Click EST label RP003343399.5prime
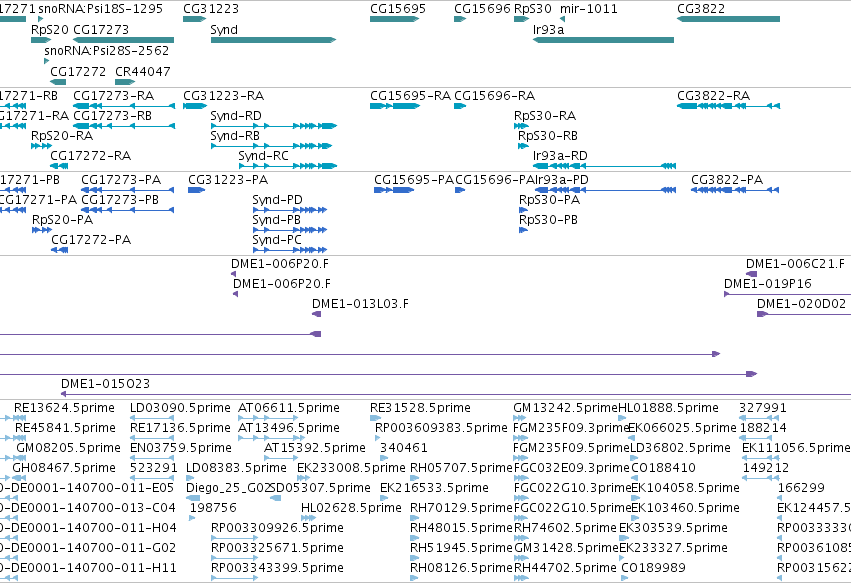Image resolution: width=851 pixels, height=583 pixels. point(277,568)
